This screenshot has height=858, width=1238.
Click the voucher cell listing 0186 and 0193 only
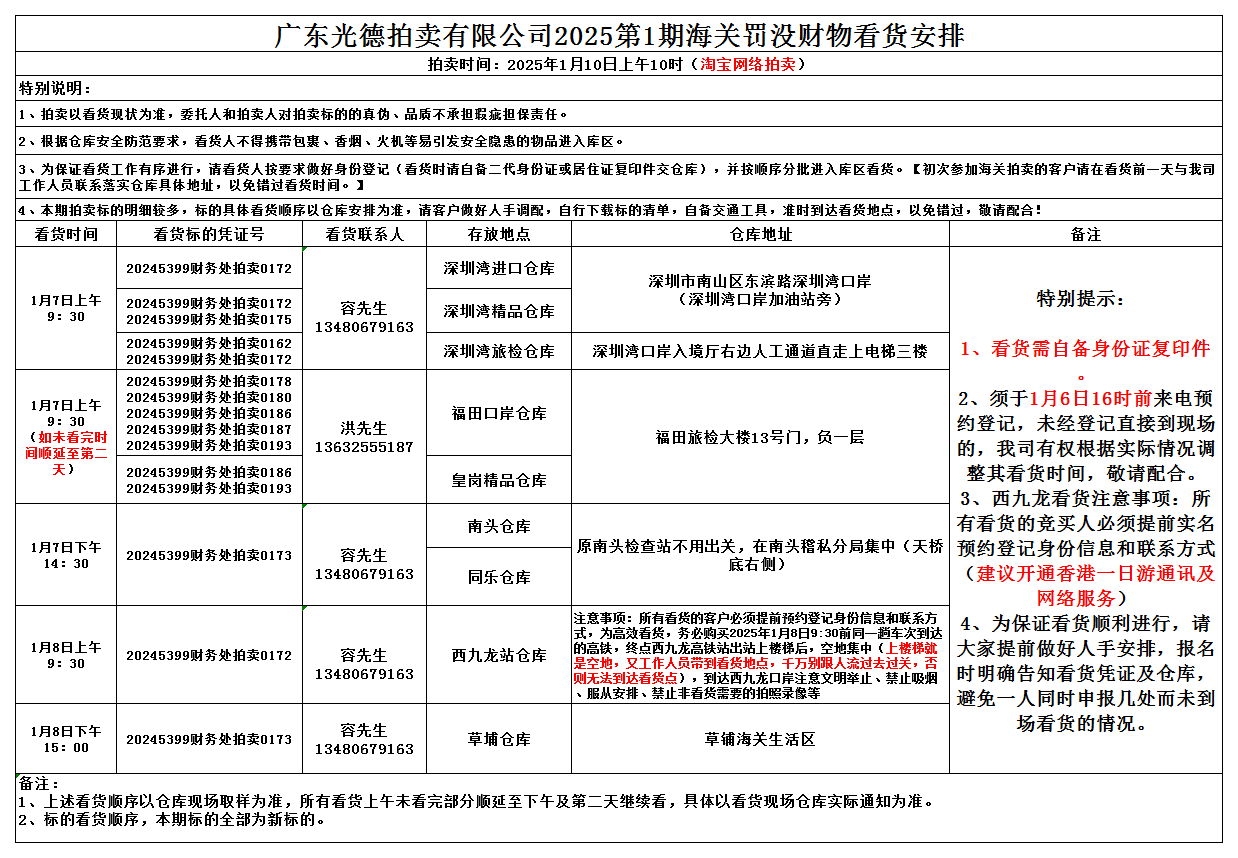pos(209,479)
